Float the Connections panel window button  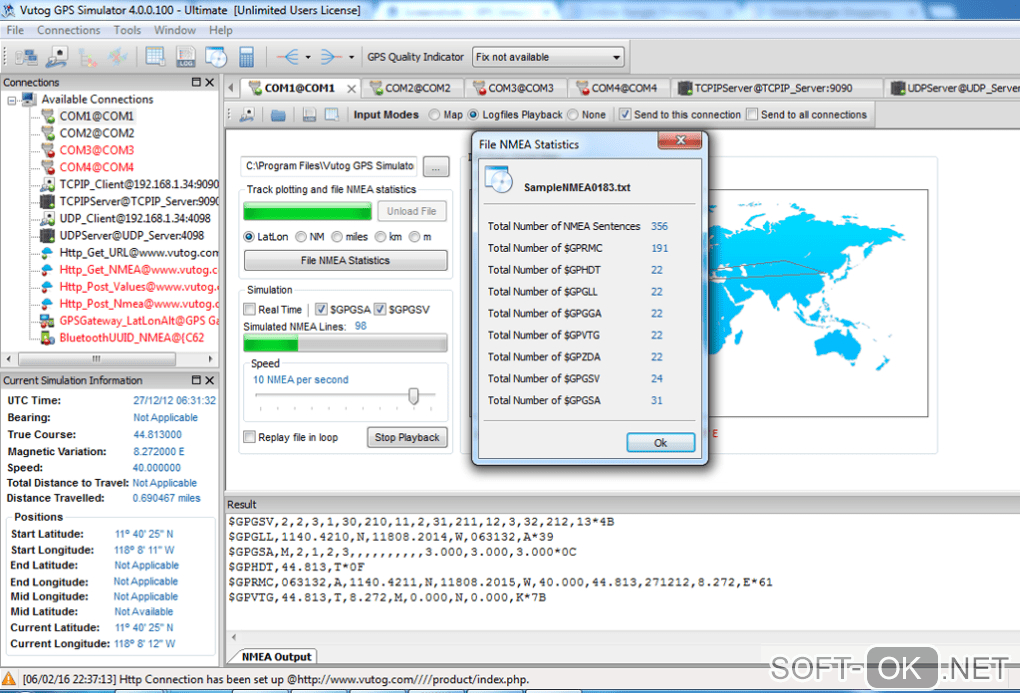click(x=196, y=82)
